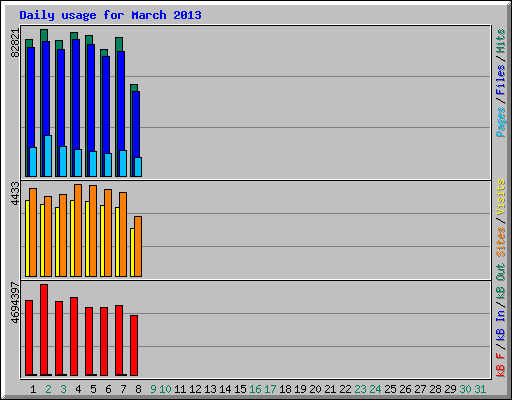The image size is (512, 400).
Task: Click day 24 on the x-axis
Action: (x=375, y=389)
